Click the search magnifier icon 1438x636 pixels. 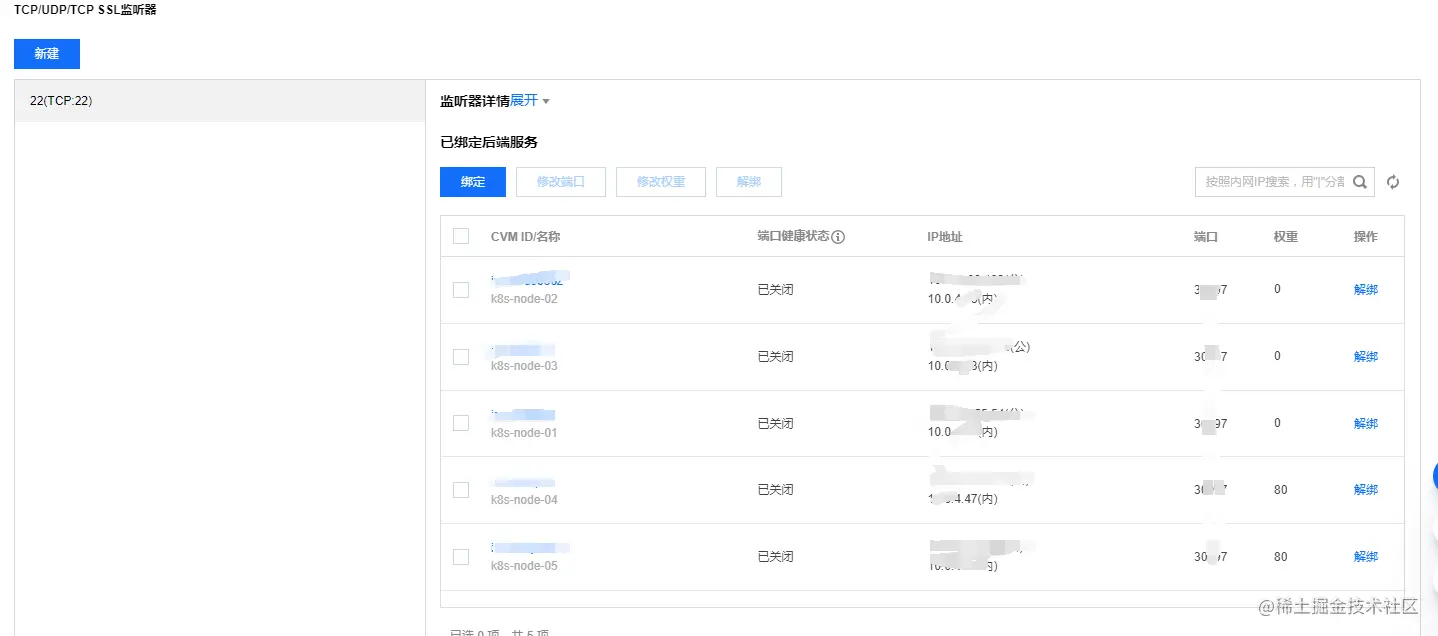pos(1360,182)
